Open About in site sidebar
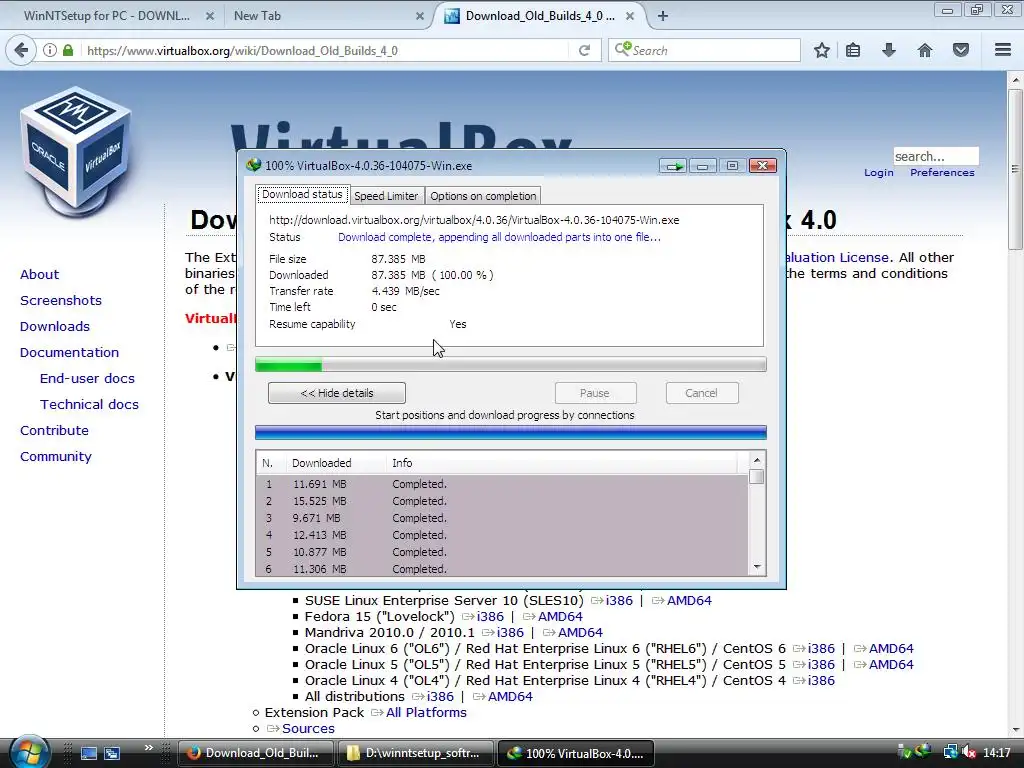This screenshot has width=1024, height=768. tap(39, 274)
